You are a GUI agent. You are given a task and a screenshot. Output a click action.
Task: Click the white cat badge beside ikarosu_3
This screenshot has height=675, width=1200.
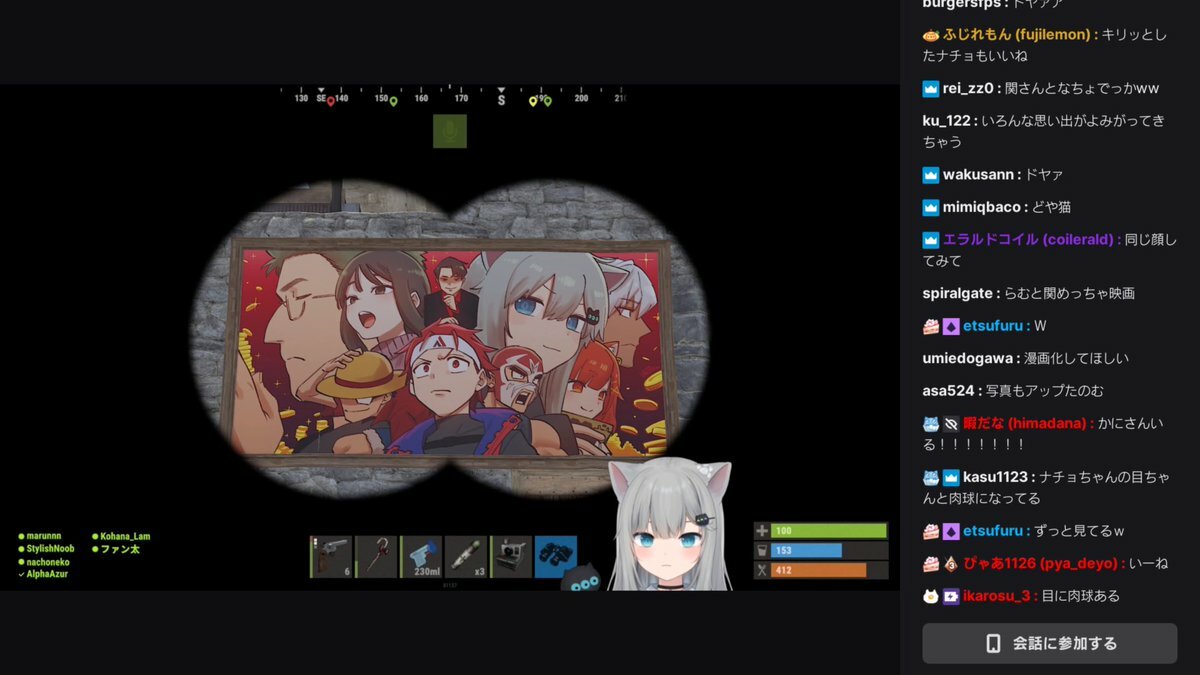click(931, 596)
